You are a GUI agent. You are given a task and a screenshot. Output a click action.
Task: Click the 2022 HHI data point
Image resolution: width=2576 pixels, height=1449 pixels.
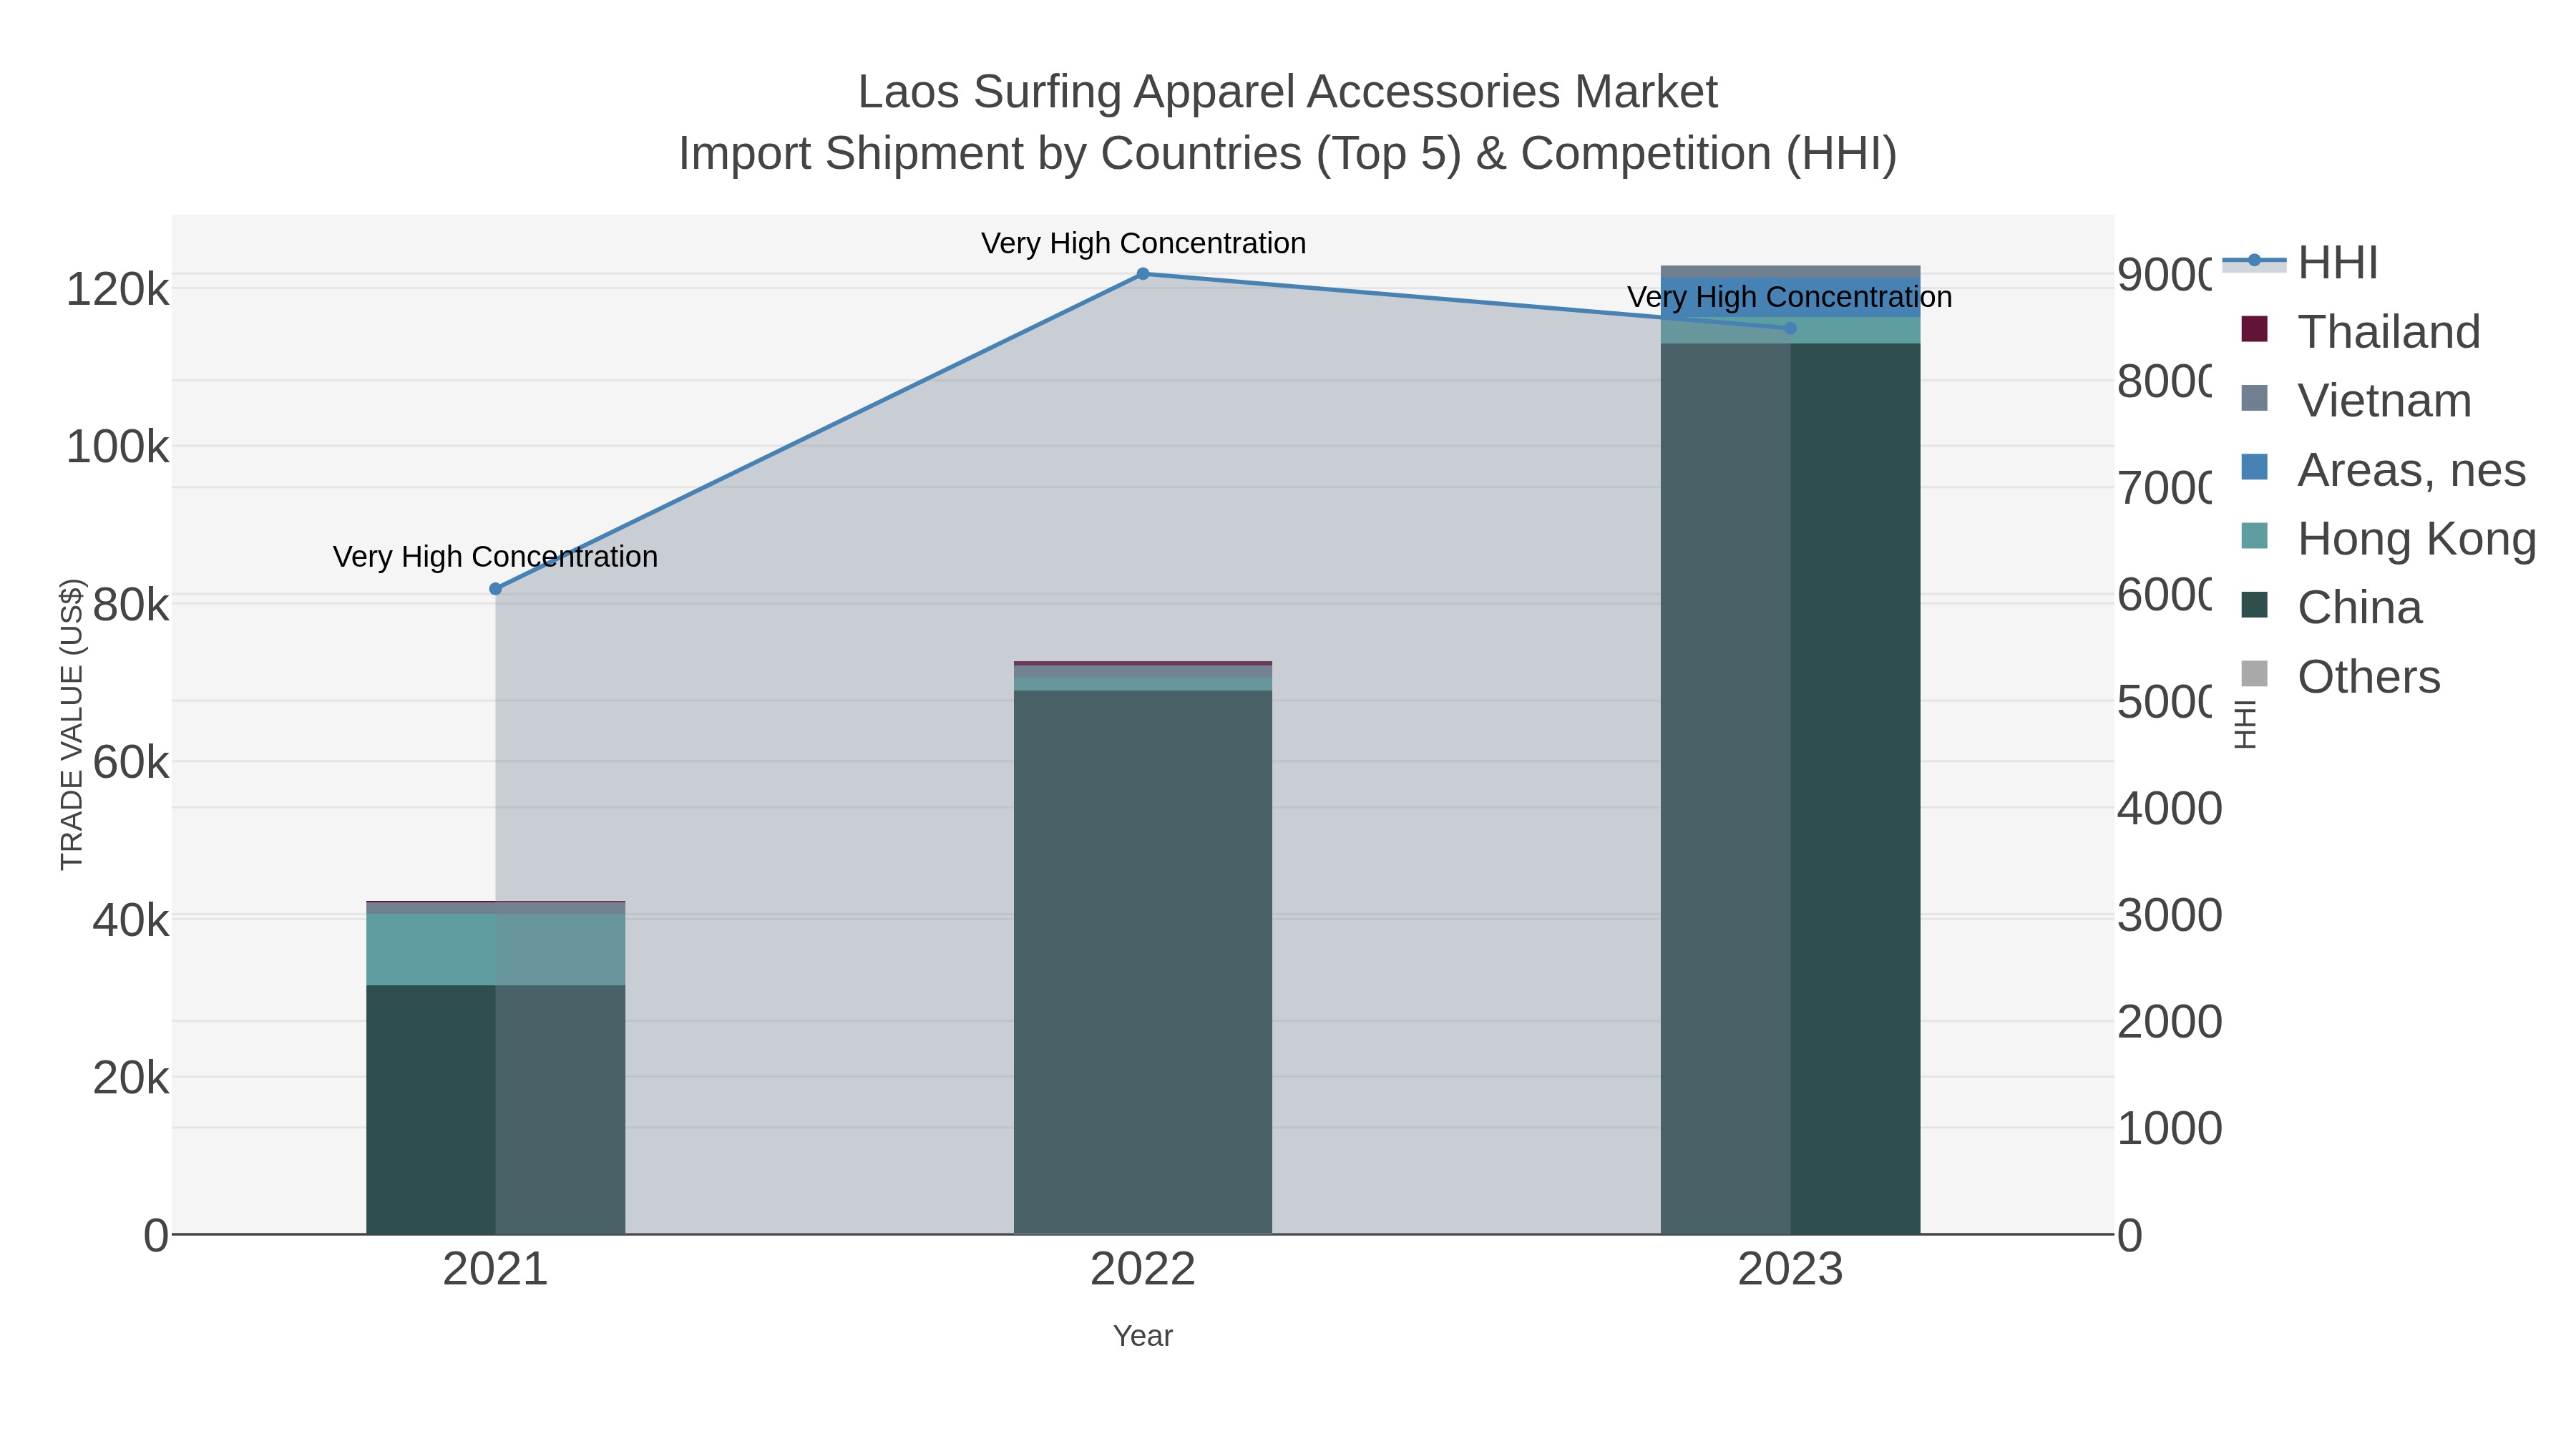[x=1143, y=274]
